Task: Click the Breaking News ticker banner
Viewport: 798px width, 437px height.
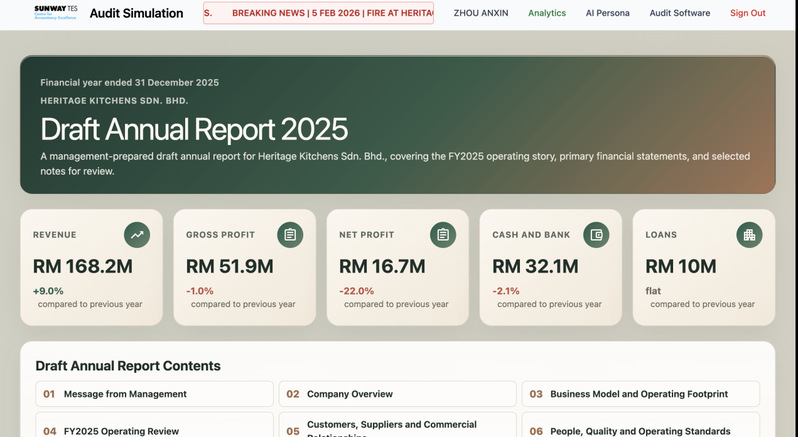Action: [319, 13]
